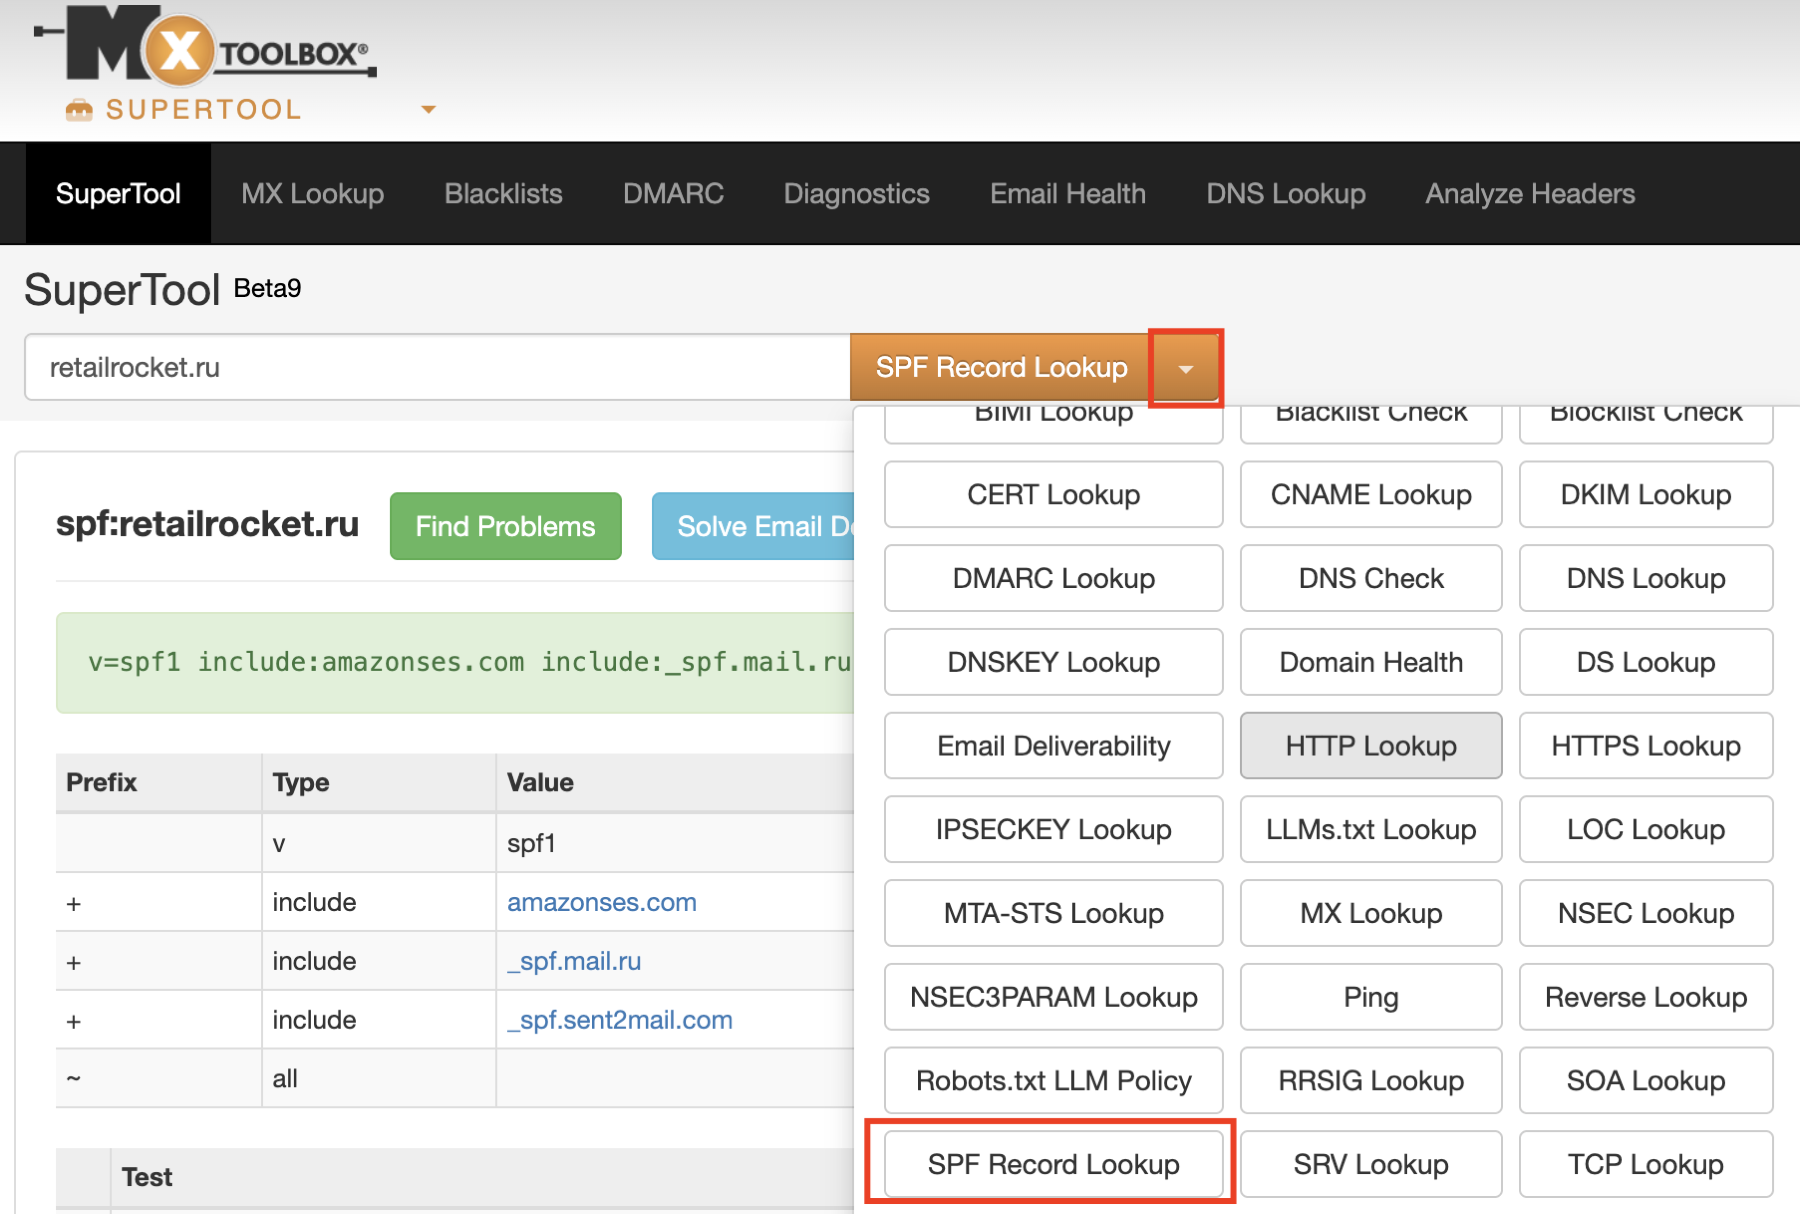This screenshot has height=1214, width=1800.
Task: Click the spf:retailrocket.ru heading
Action: [207, 524]
